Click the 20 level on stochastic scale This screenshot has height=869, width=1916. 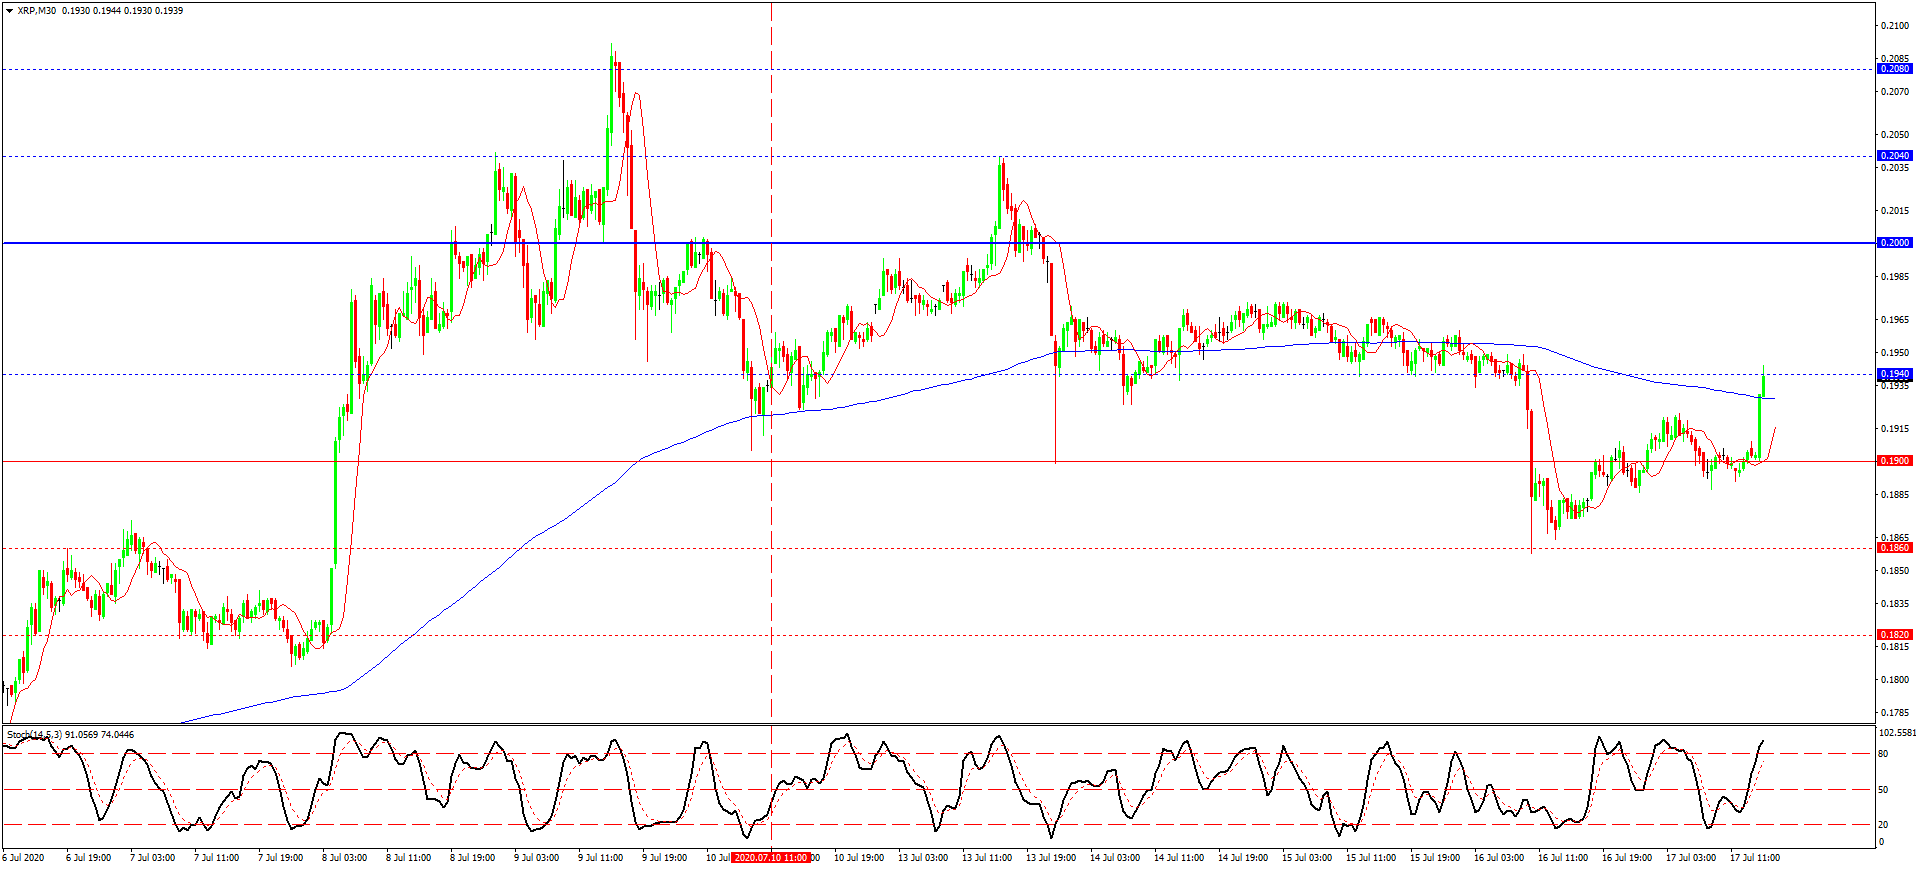click(x=1884, y=825)
